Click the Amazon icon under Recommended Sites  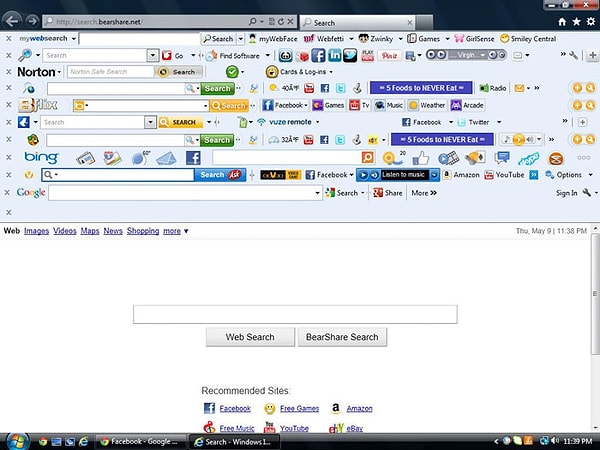pyautogui.click(x=339, y=408)
